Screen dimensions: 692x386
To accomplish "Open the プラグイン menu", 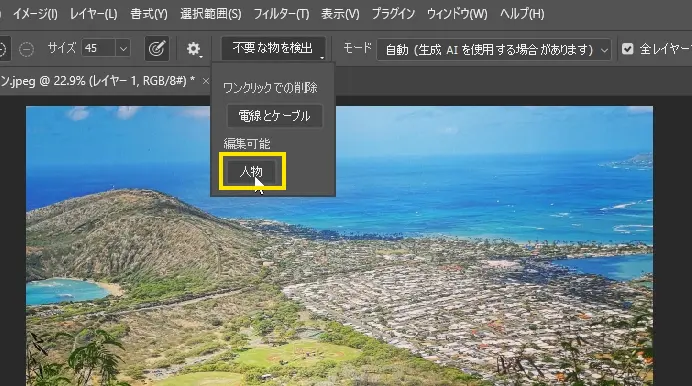I will click(393, 14).
